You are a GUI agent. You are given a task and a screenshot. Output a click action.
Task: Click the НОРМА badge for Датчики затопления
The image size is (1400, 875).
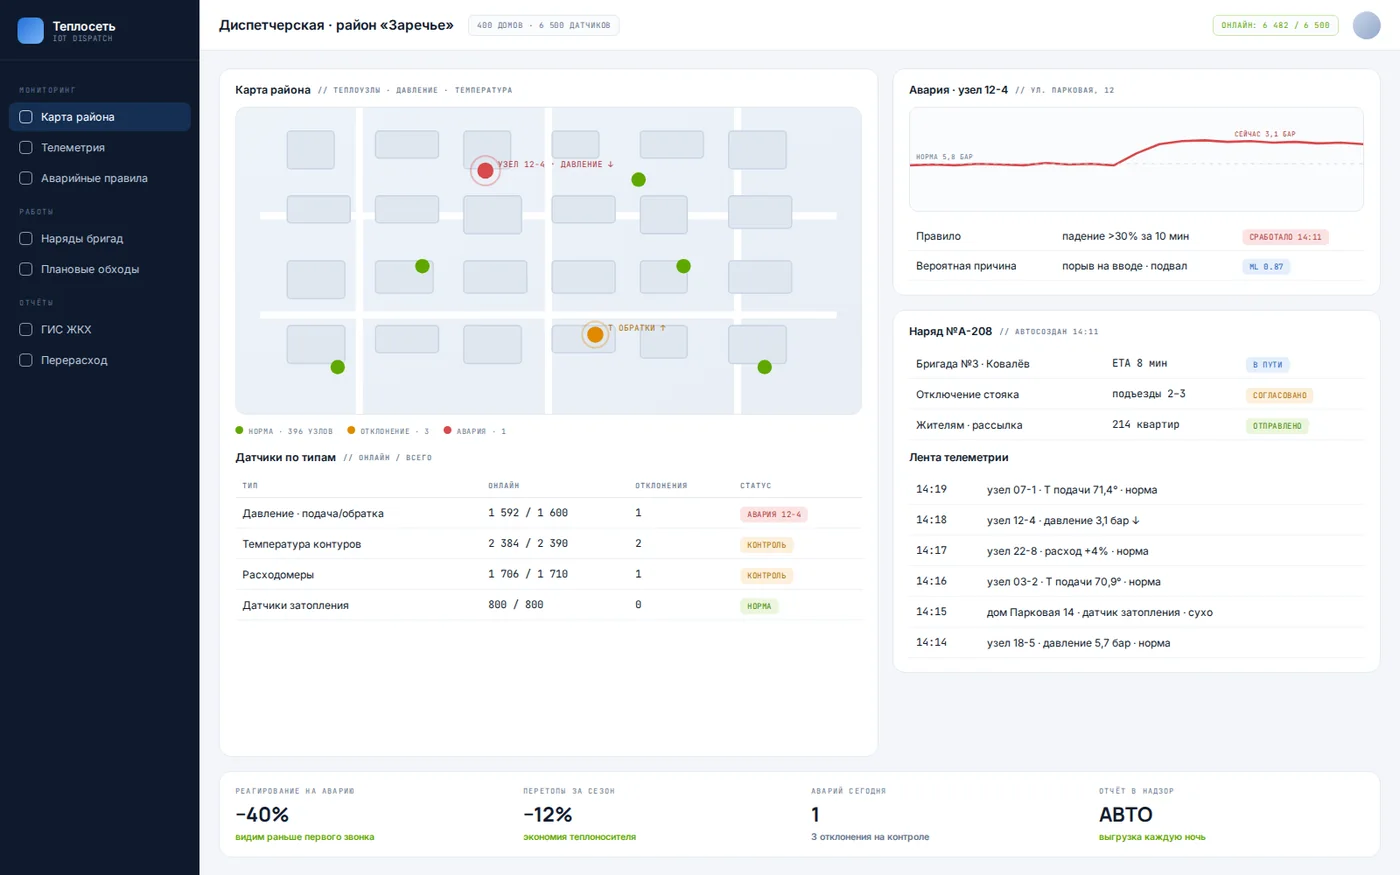click(x=759, y=606)
